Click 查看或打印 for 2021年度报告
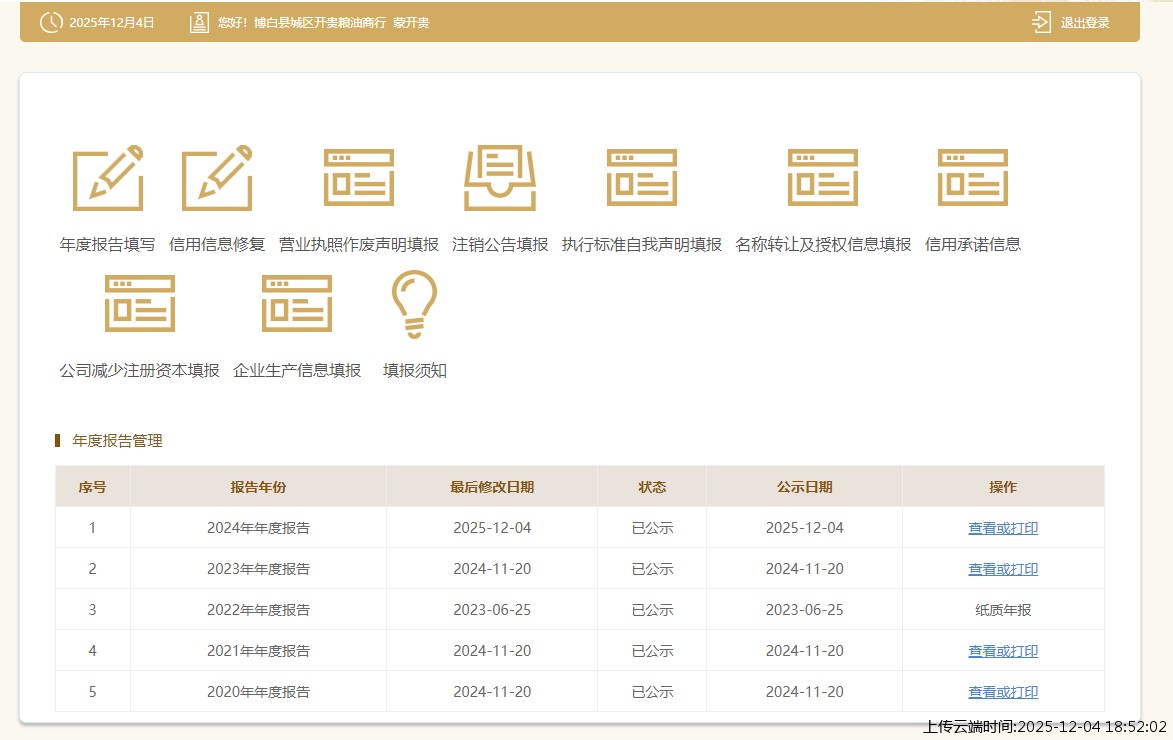The height and width of the screenshot is (740, 1173). pos(1003,651)
